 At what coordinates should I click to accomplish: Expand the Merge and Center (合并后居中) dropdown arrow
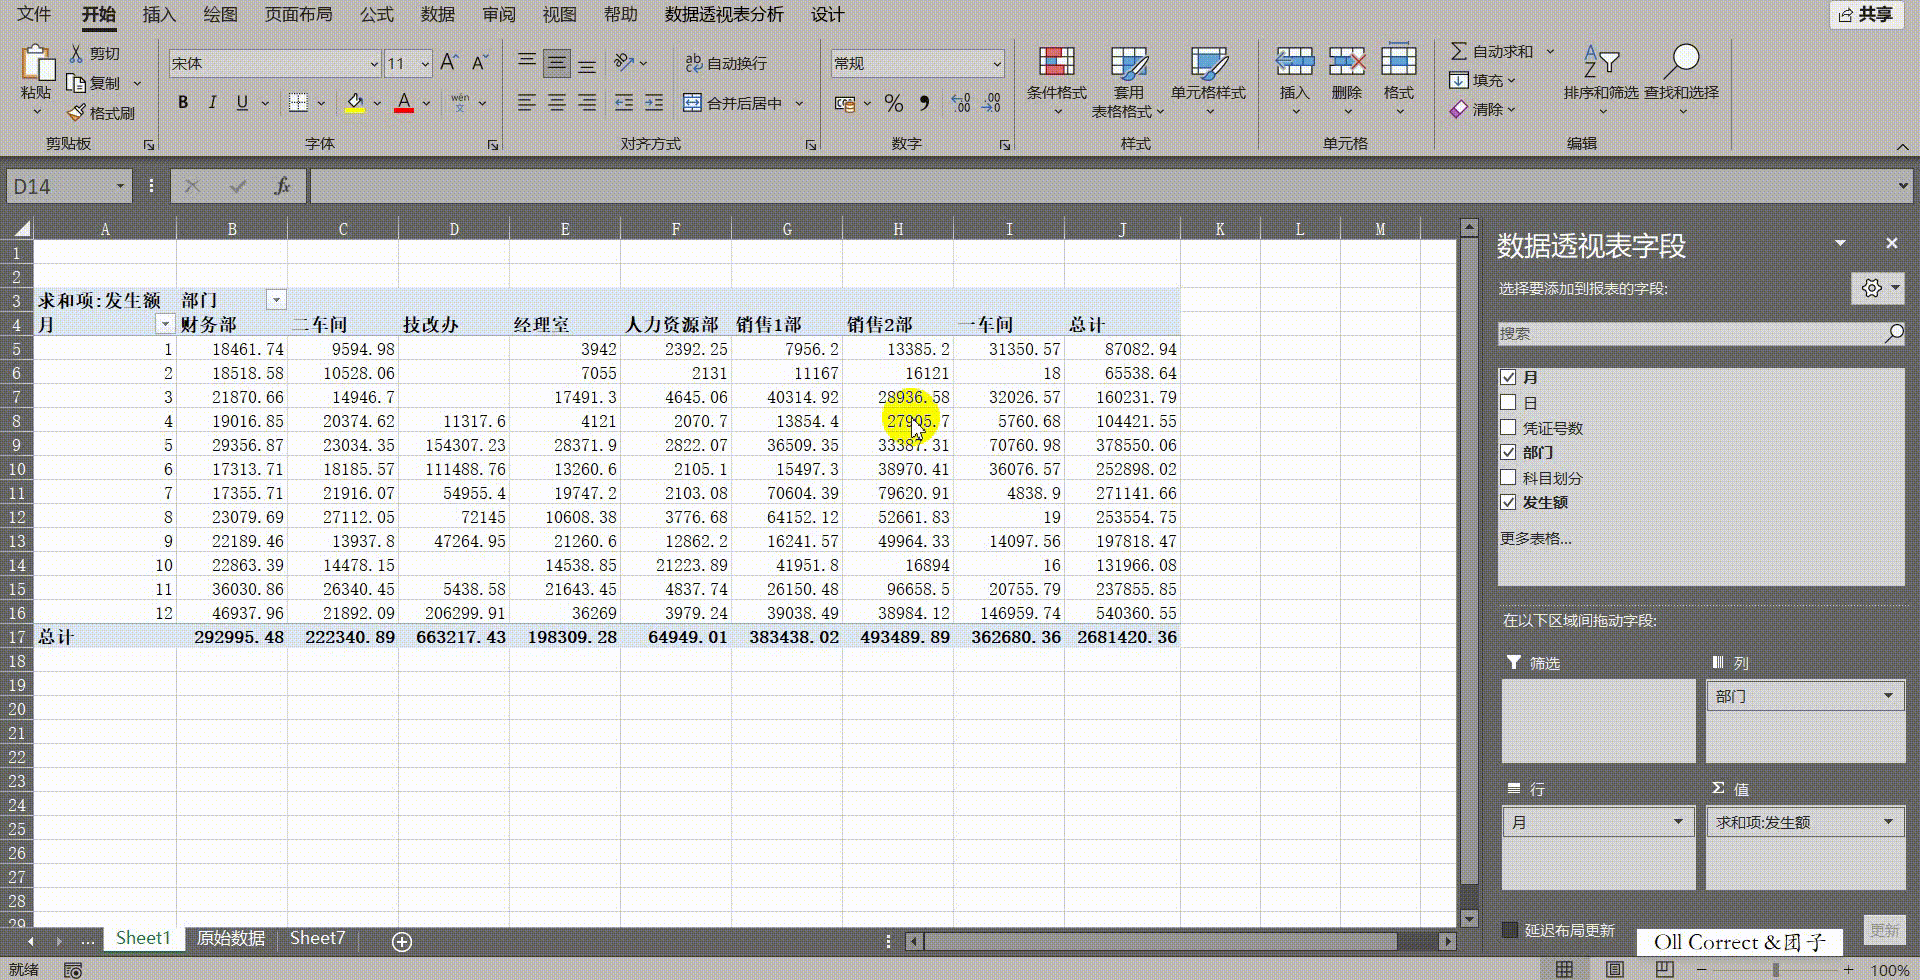(x=799, y=102)
